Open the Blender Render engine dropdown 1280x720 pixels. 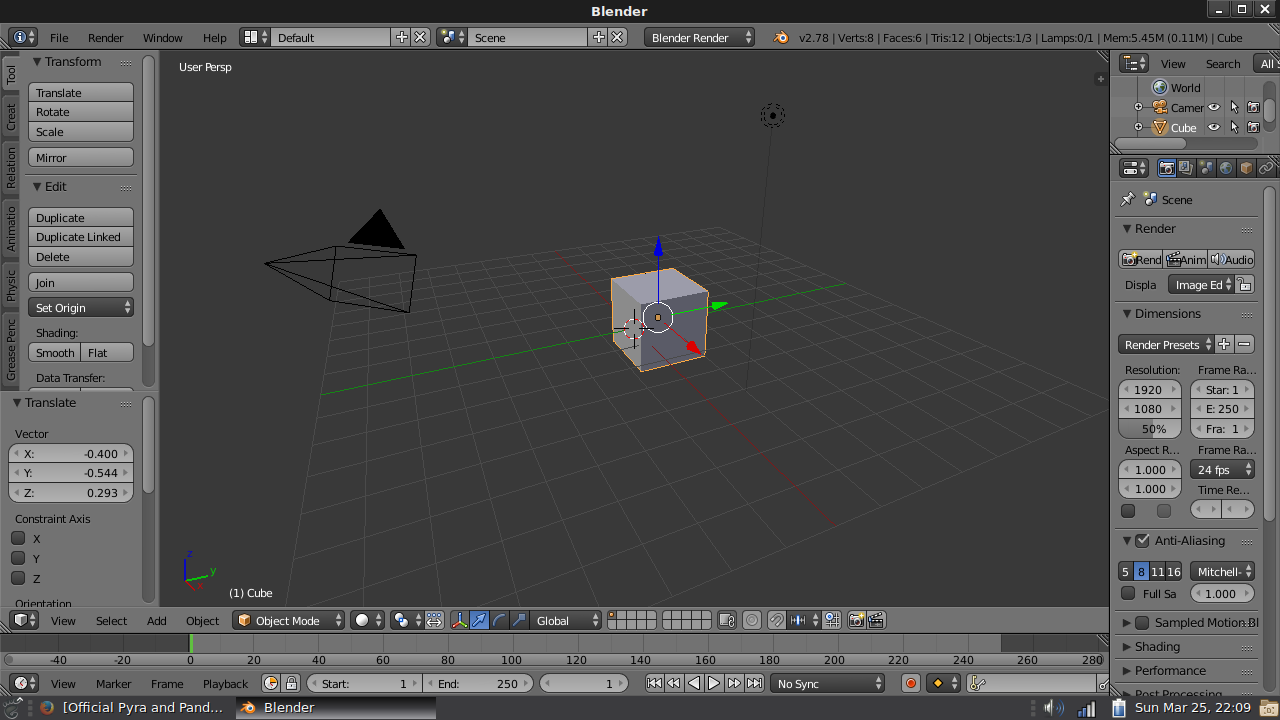pos(700,37)
